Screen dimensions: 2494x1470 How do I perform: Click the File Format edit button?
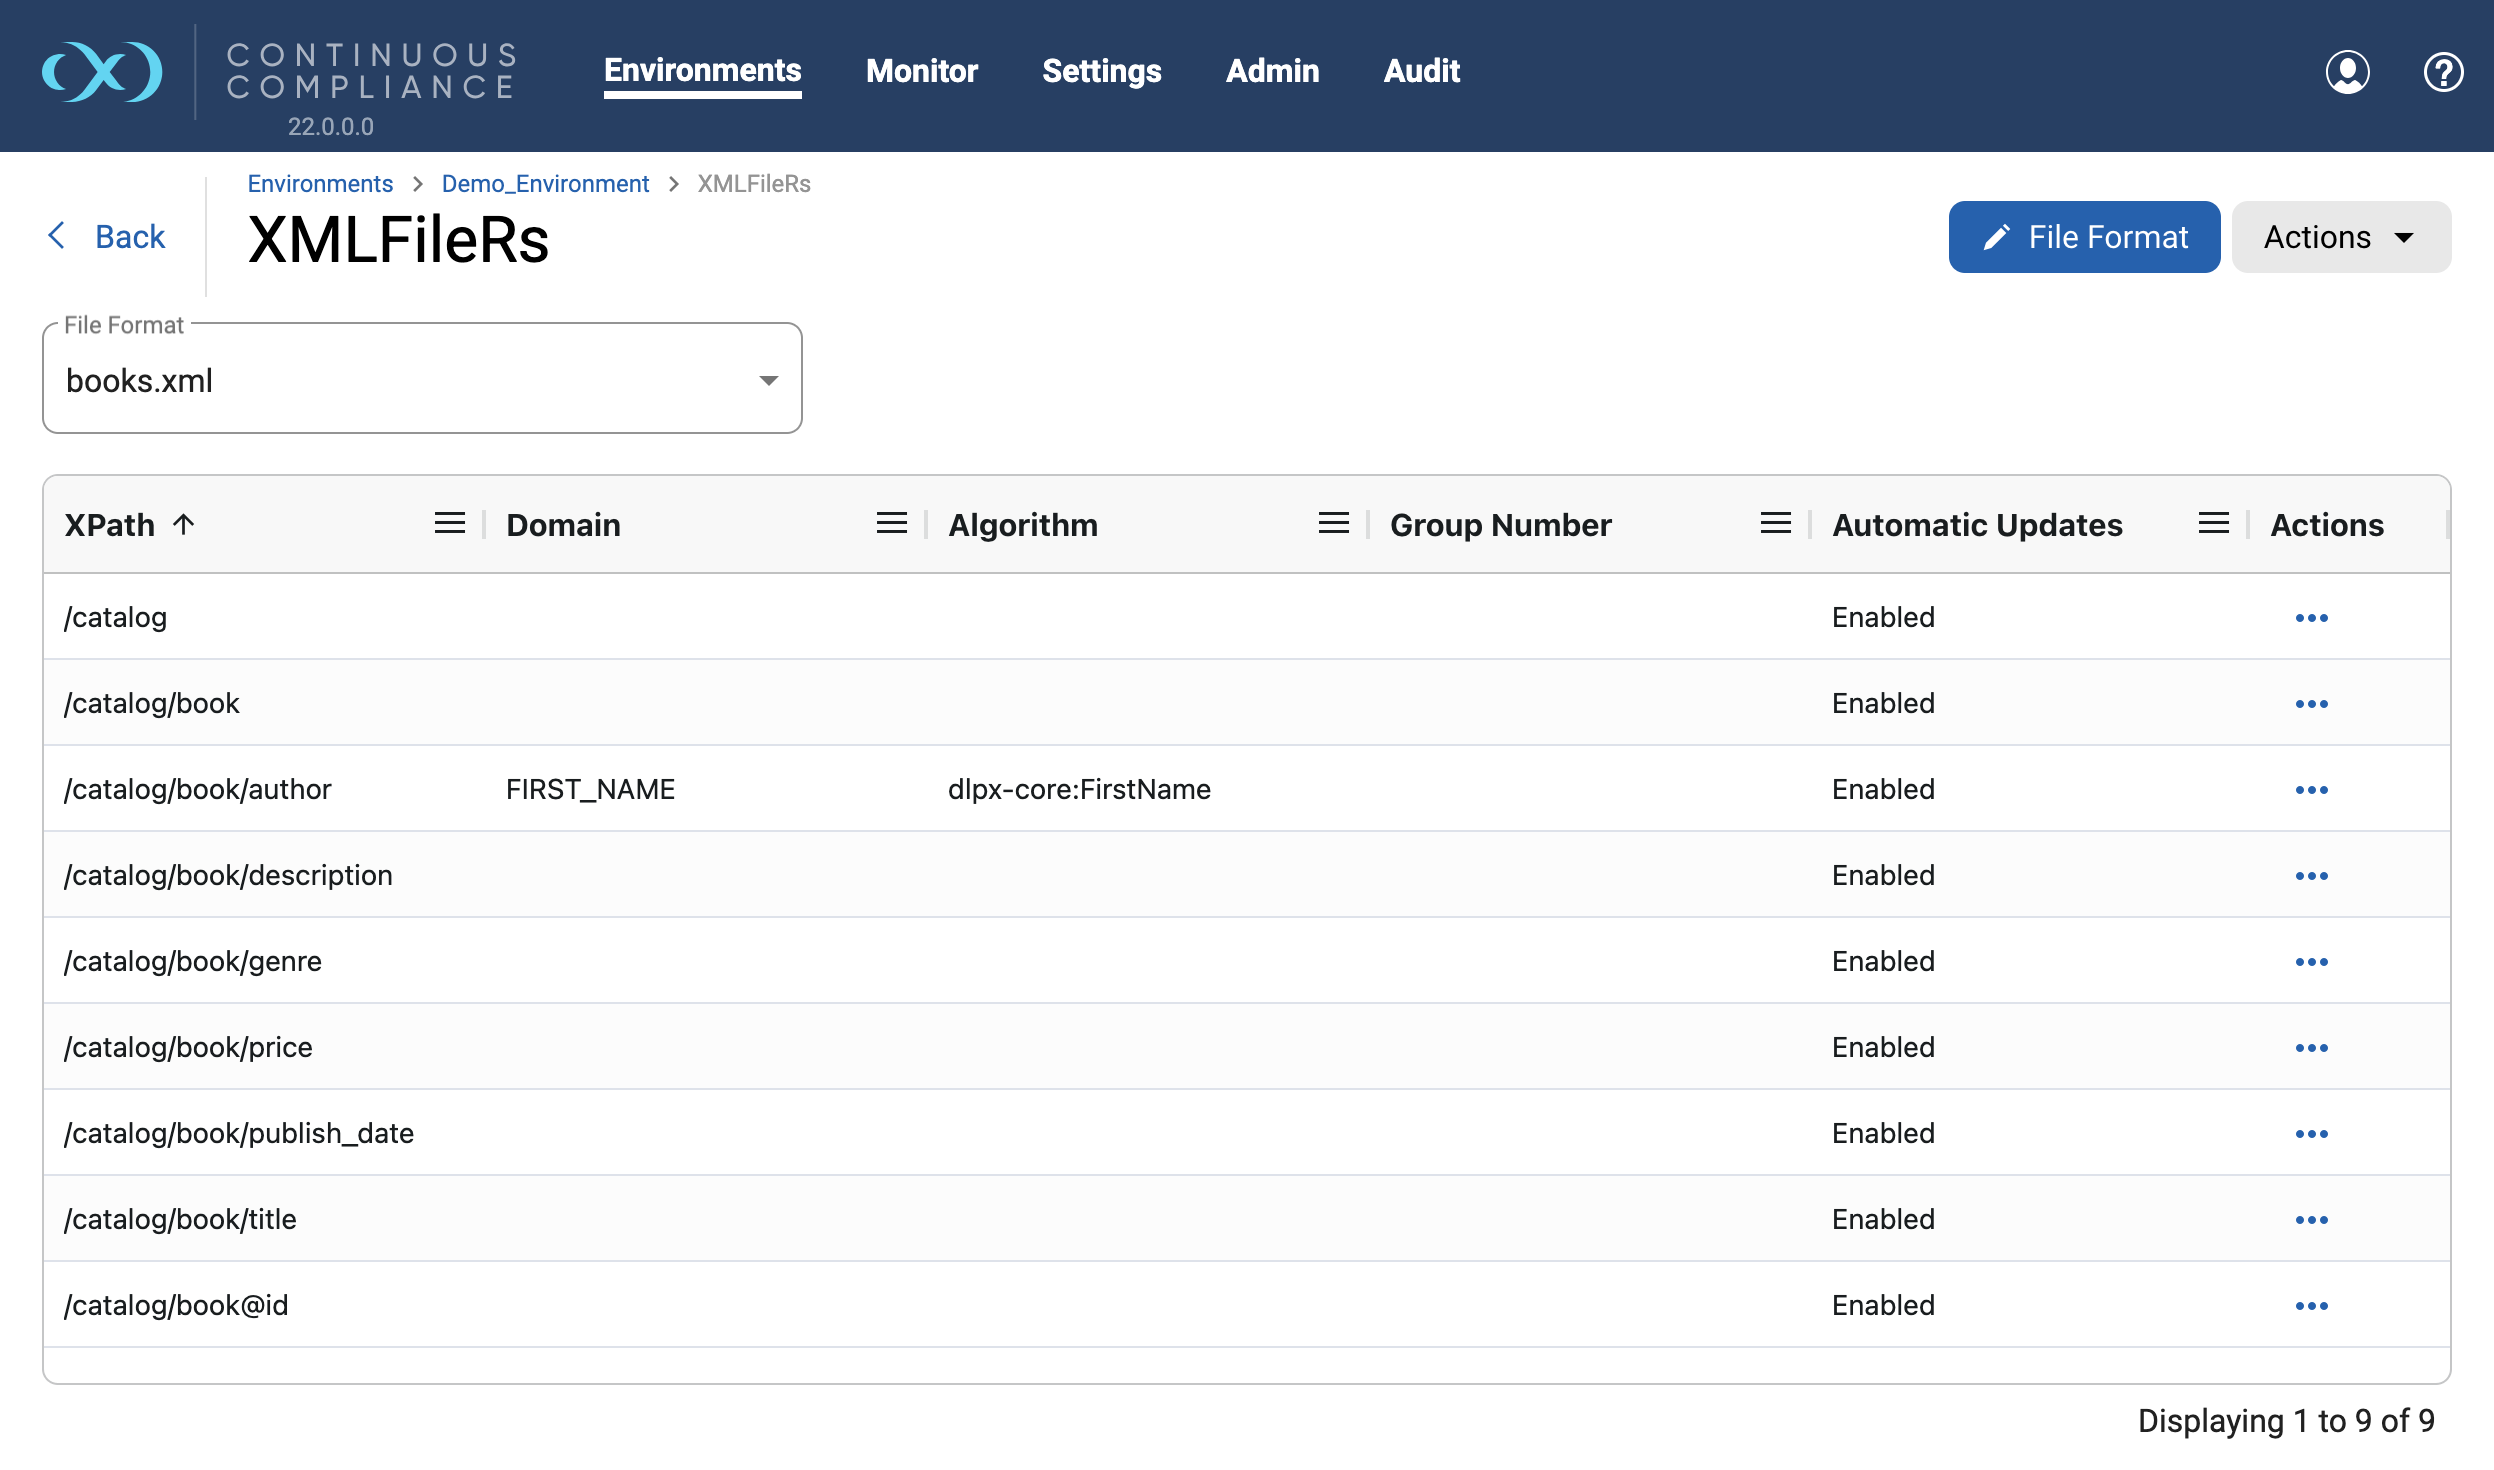[2084, 237]
